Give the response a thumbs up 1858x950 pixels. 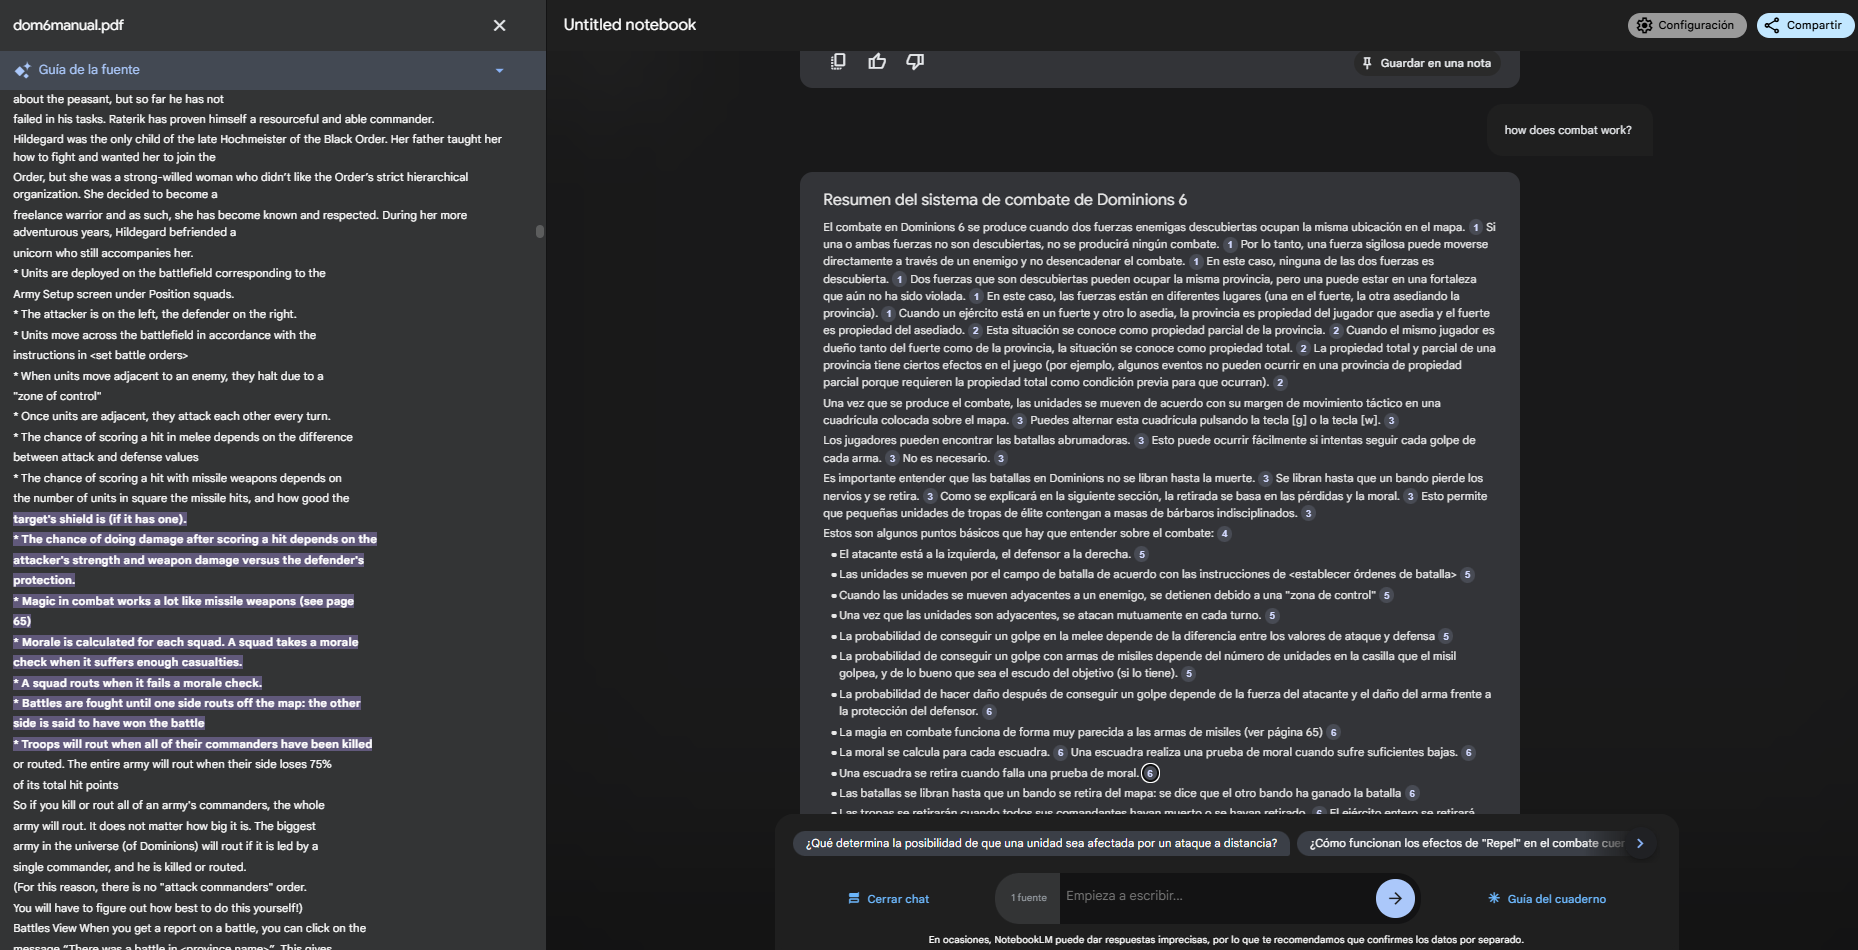(x=877, y=62)
